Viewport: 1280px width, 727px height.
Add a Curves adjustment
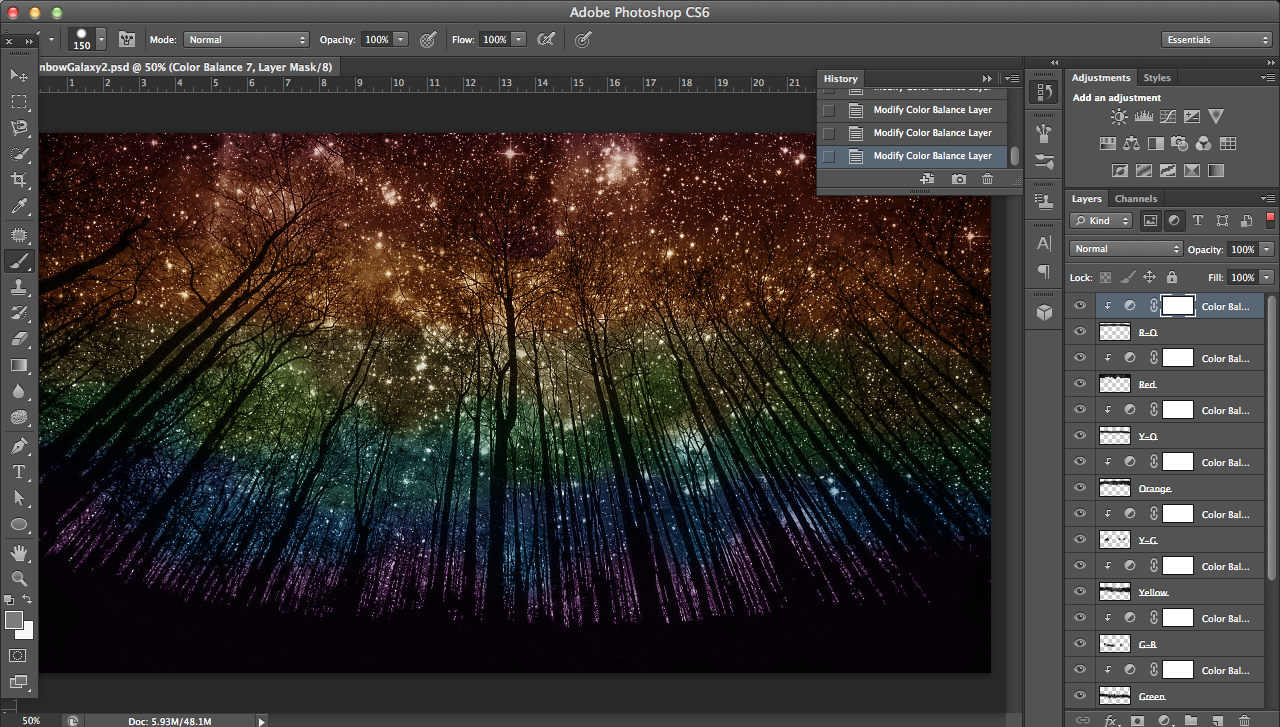tap(1167, 117)
